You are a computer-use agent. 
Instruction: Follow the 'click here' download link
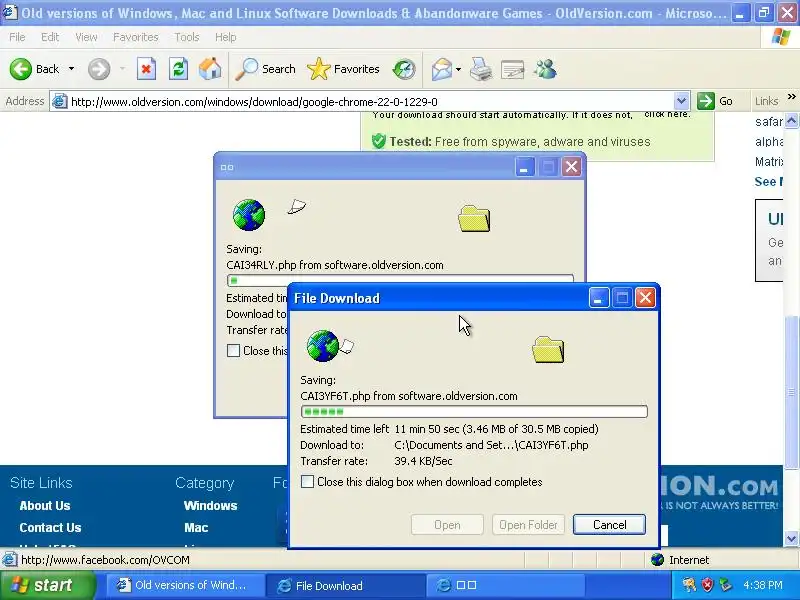click(667, 115)
